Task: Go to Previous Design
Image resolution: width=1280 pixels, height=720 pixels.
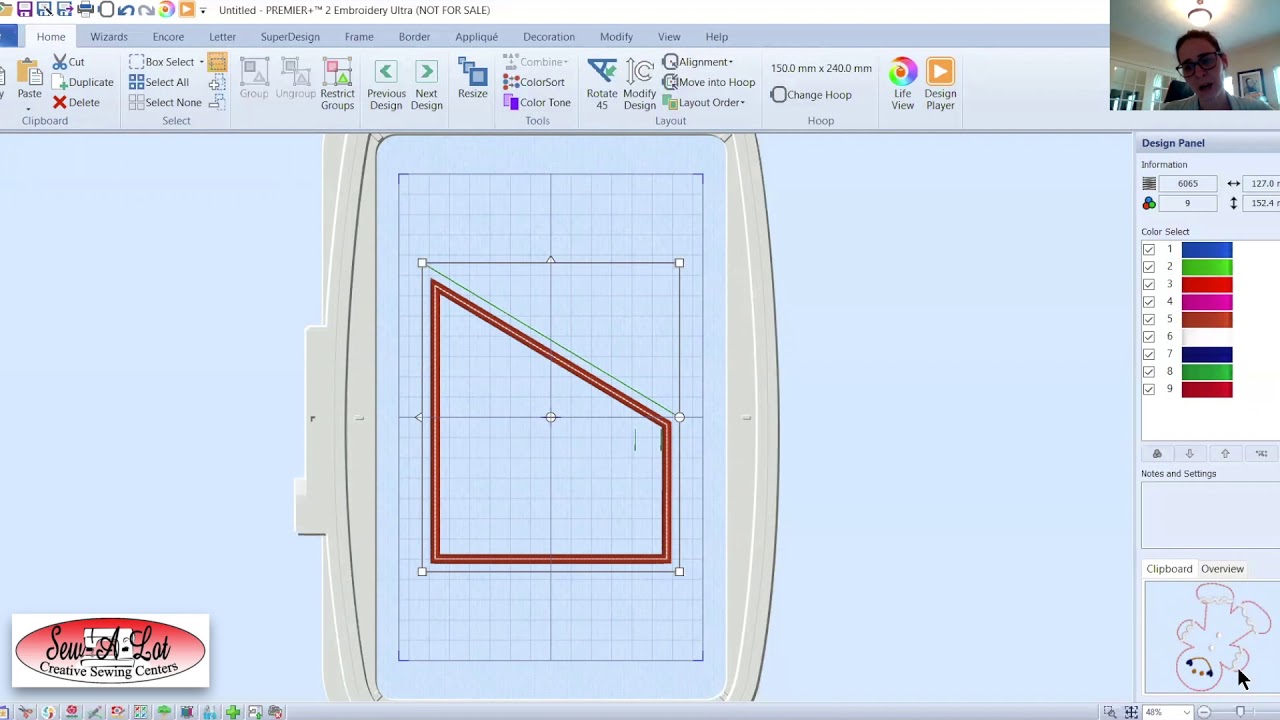Action: (x=386, y=85)
